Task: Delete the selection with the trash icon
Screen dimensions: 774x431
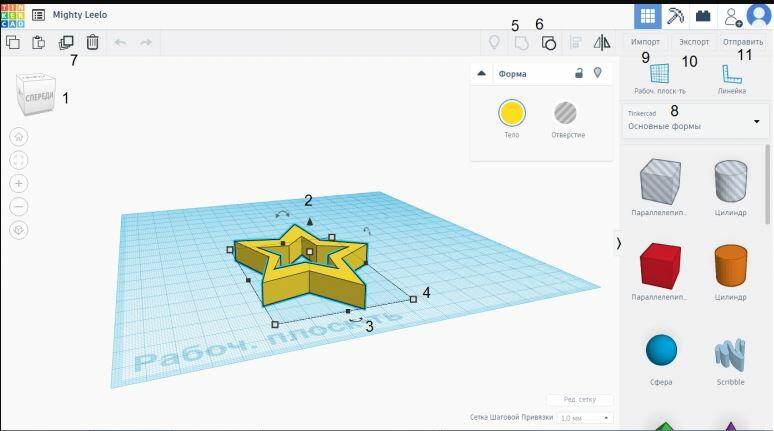Action: pyautogui.click(x=92, y=42)
